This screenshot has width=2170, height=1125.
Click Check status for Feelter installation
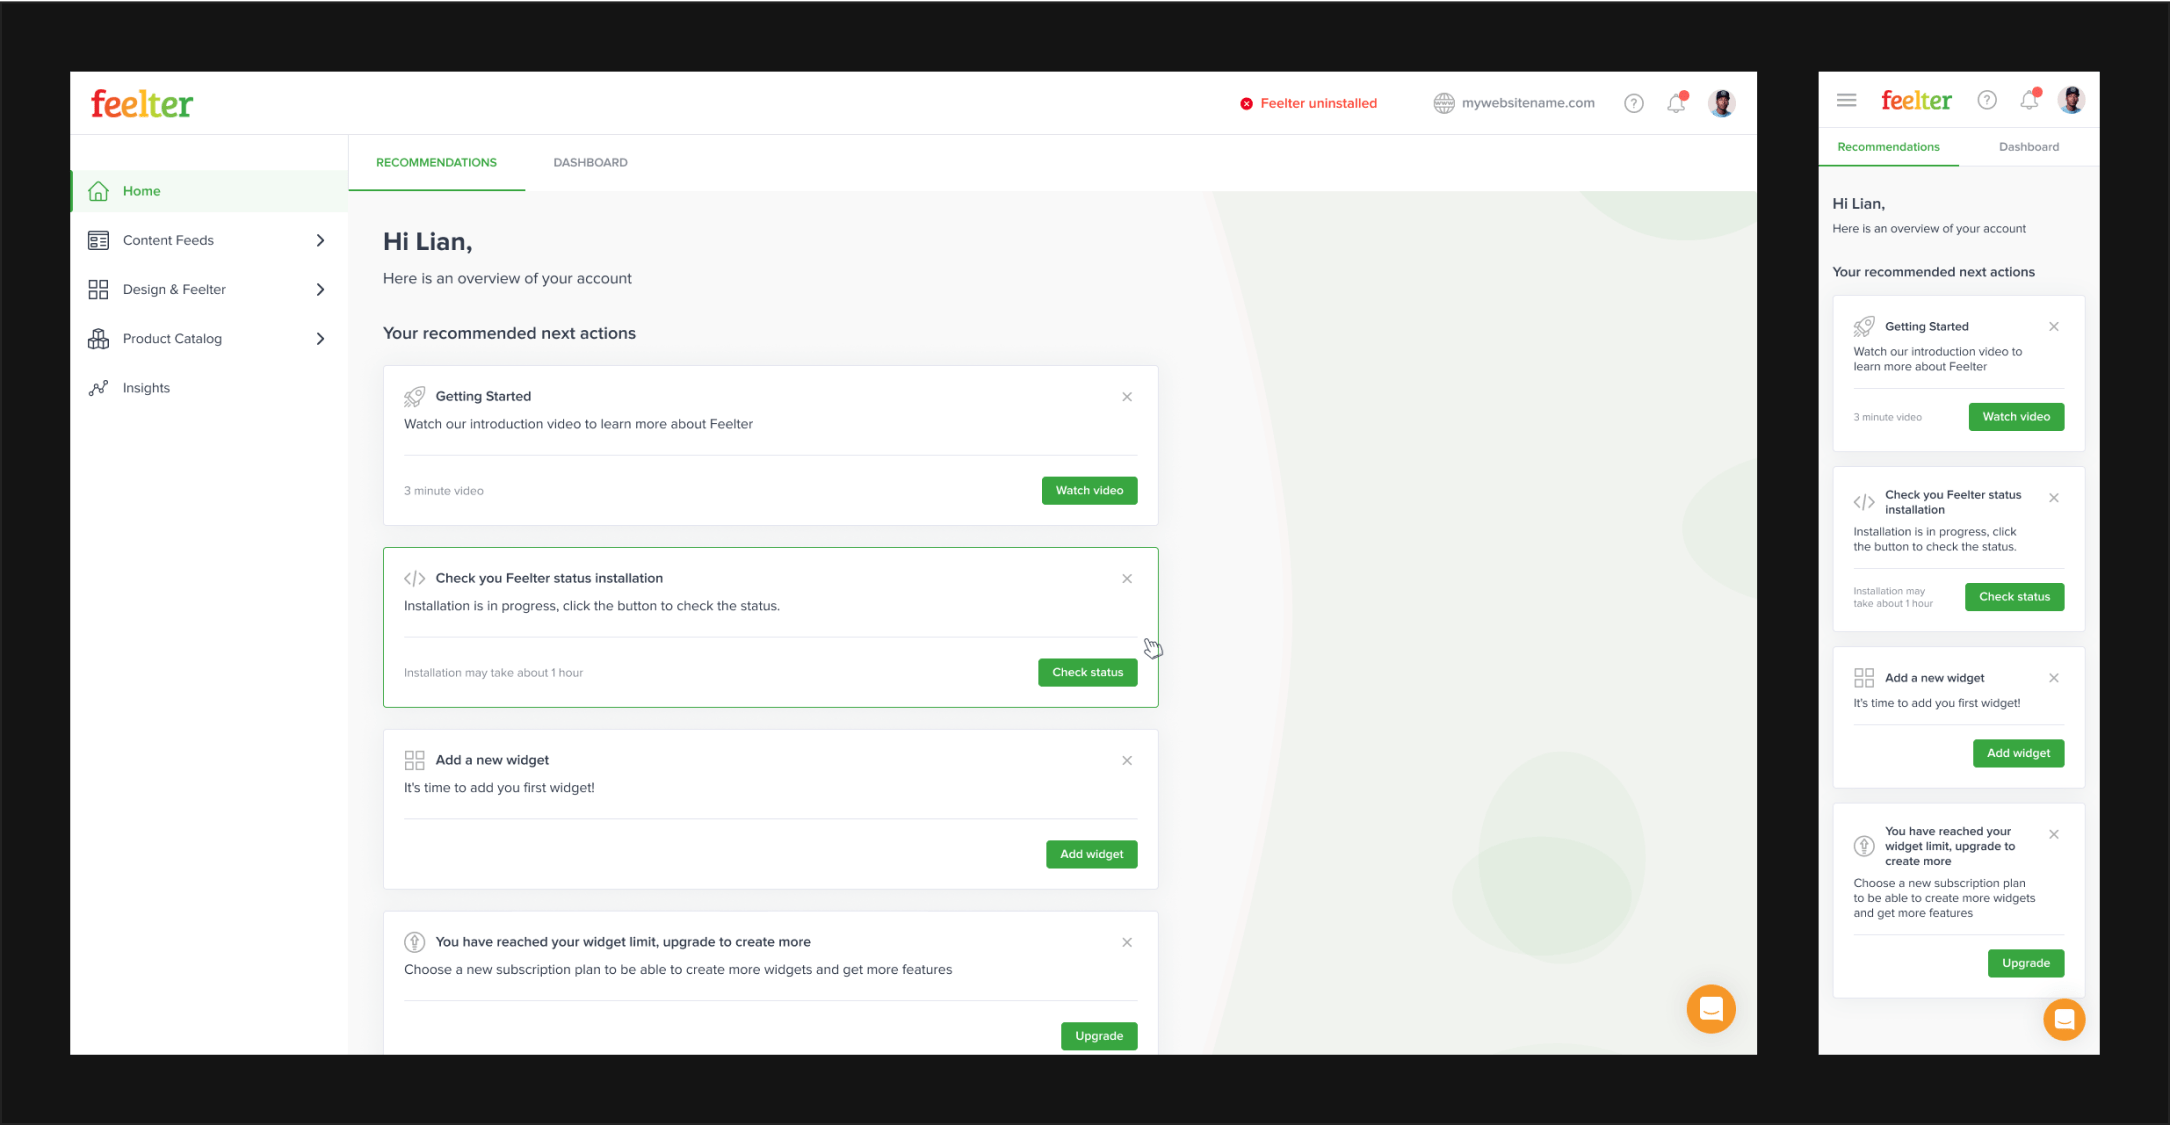tap(1087, 670)
